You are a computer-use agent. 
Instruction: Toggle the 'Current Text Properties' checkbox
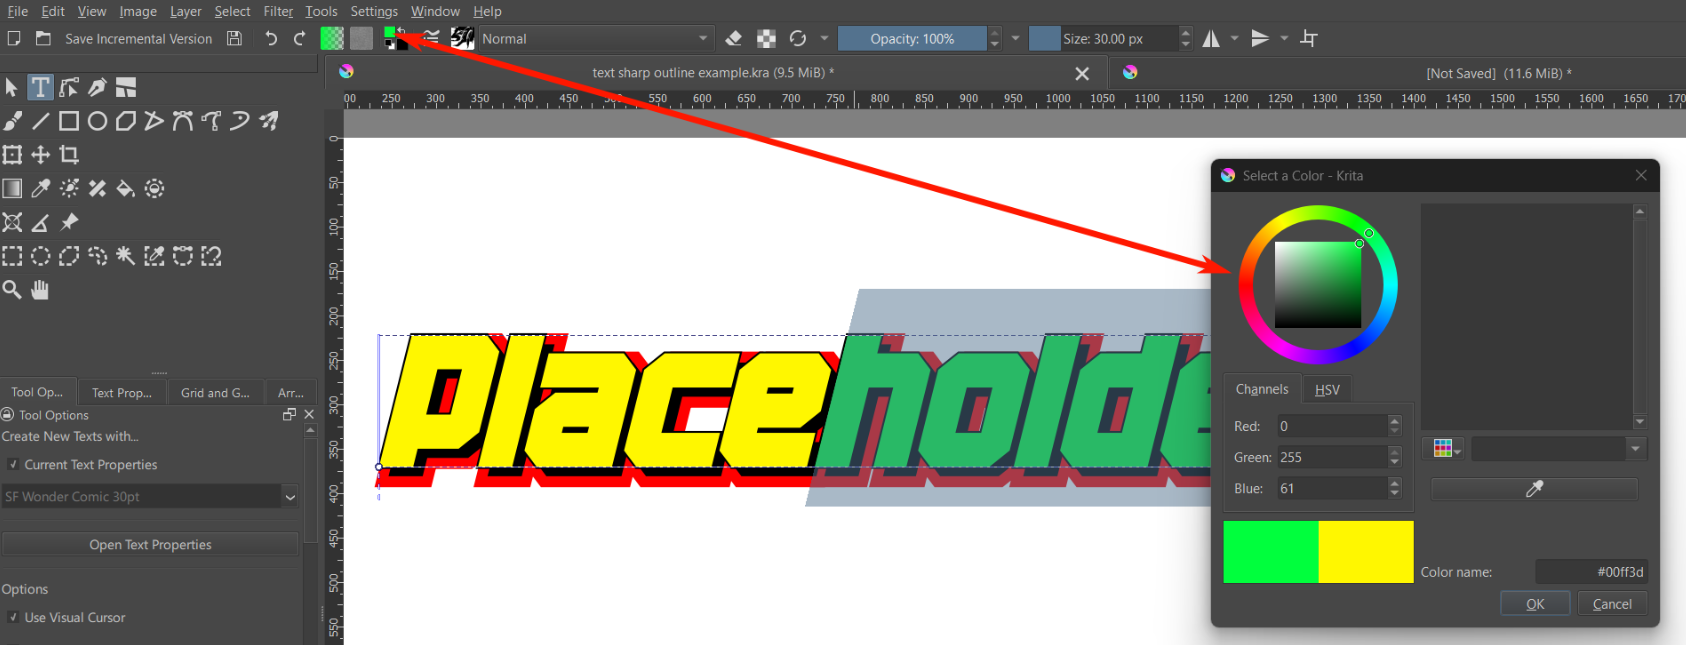(x=13, y=464)
